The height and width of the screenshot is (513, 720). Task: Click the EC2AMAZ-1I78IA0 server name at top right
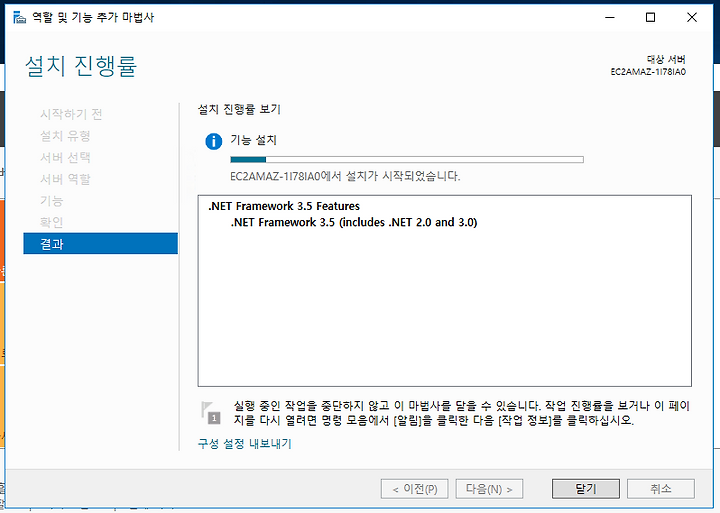pyautogui.click(x=648, y=72)
